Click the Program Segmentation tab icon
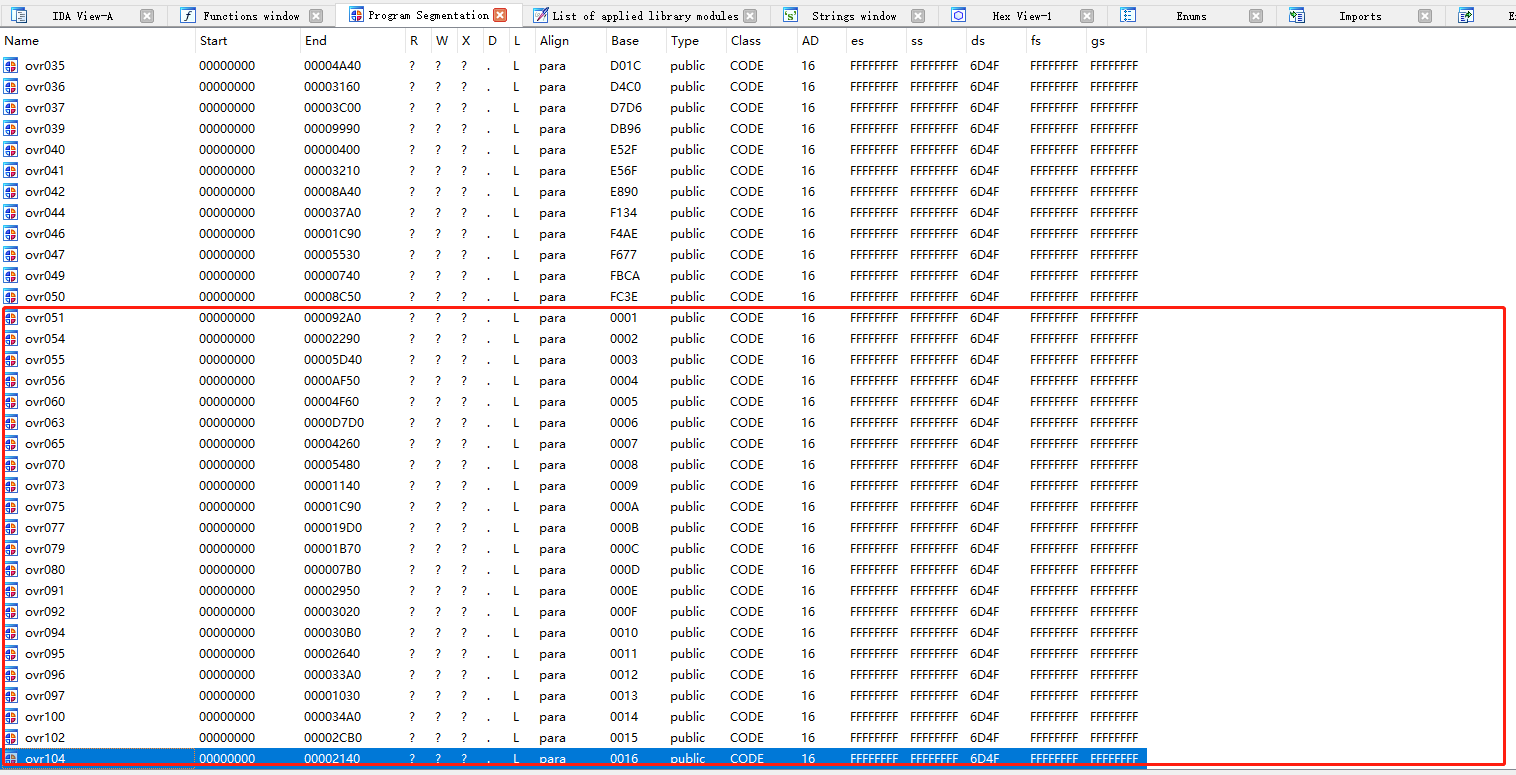This screenshot has width=1516, height=775. (x=356, y=15)
